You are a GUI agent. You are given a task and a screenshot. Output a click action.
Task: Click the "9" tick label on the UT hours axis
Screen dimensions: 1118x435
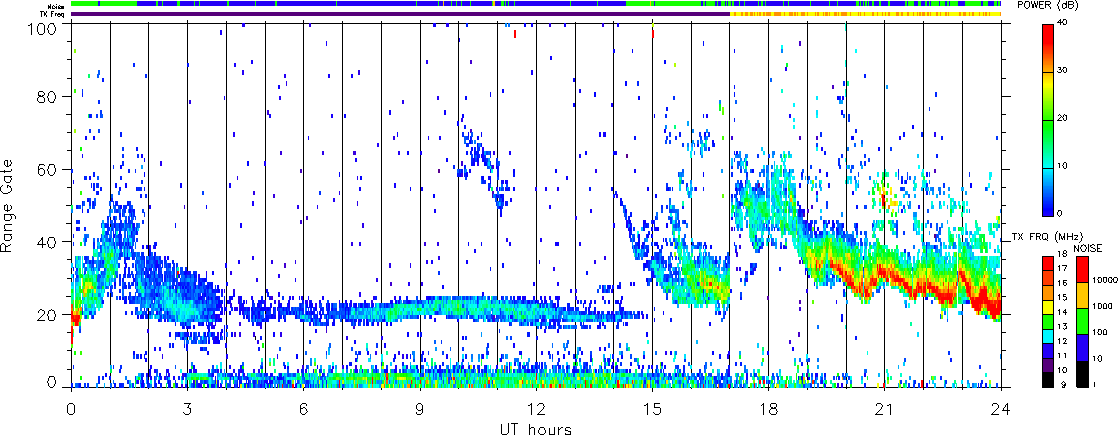[420, 409]
